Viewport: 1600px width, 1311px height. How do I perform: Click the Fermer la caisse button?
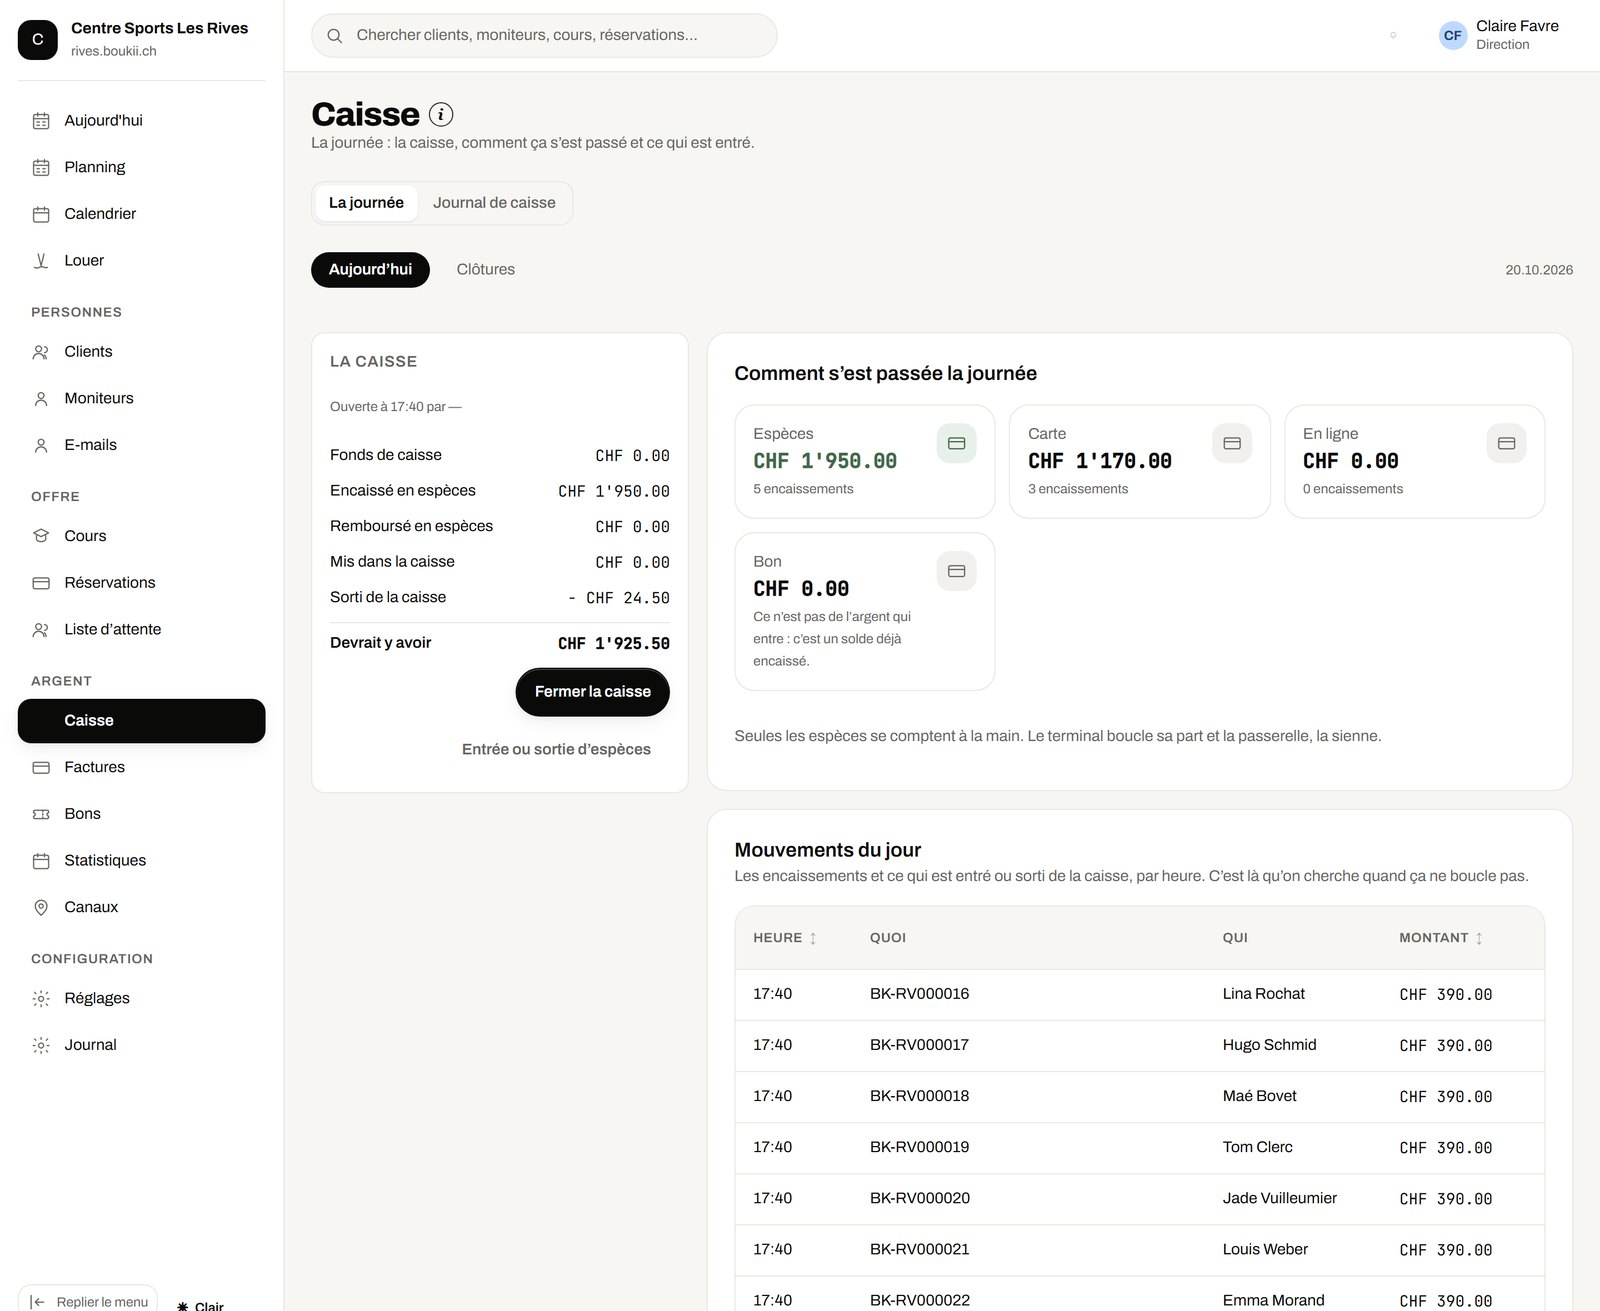click(x=592, y=692)
